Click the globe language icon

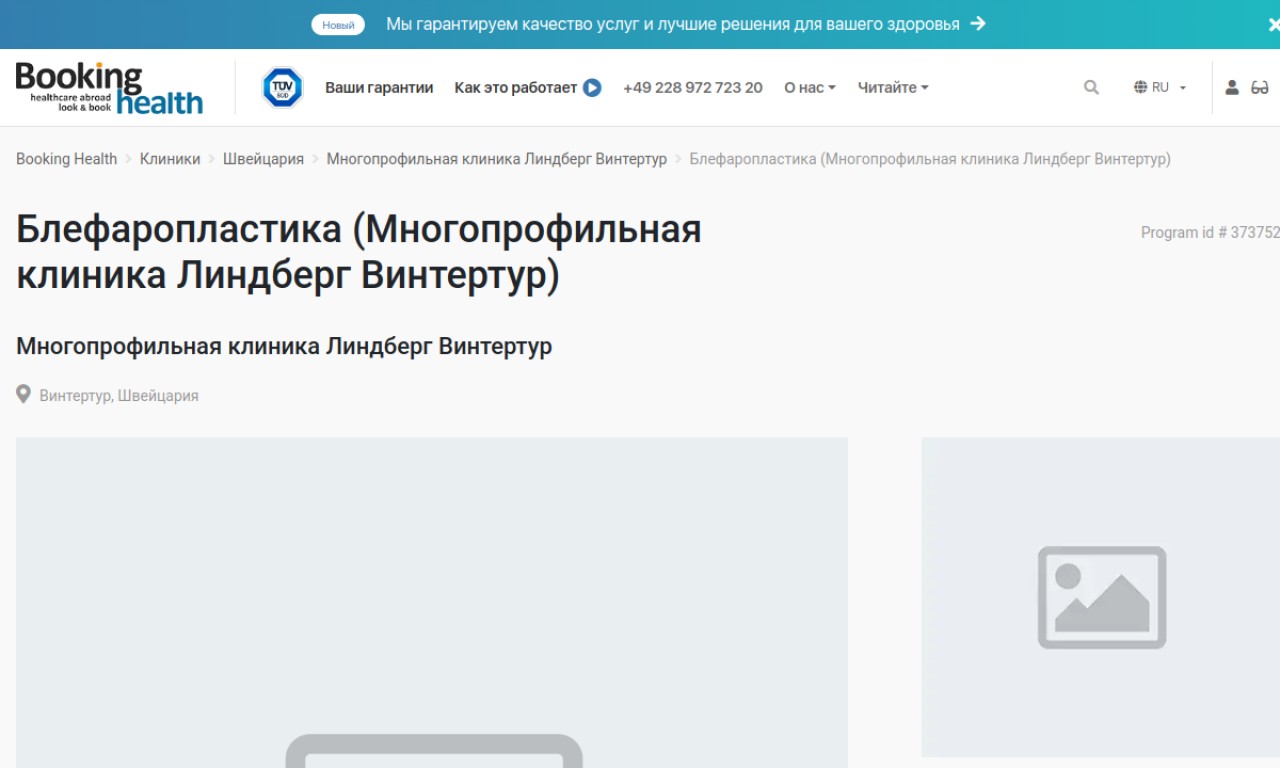coord(1140,88)
